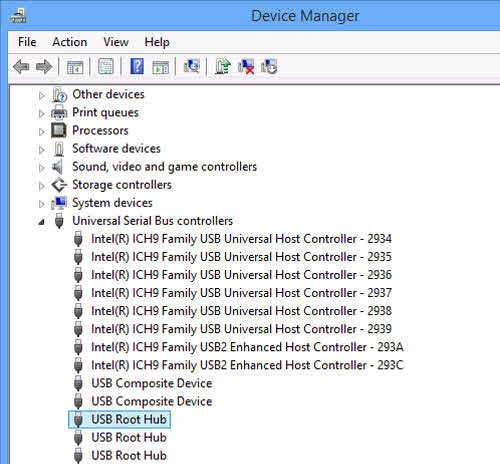
Task: Select the Print queues category
Action: (x=105, y=112)
